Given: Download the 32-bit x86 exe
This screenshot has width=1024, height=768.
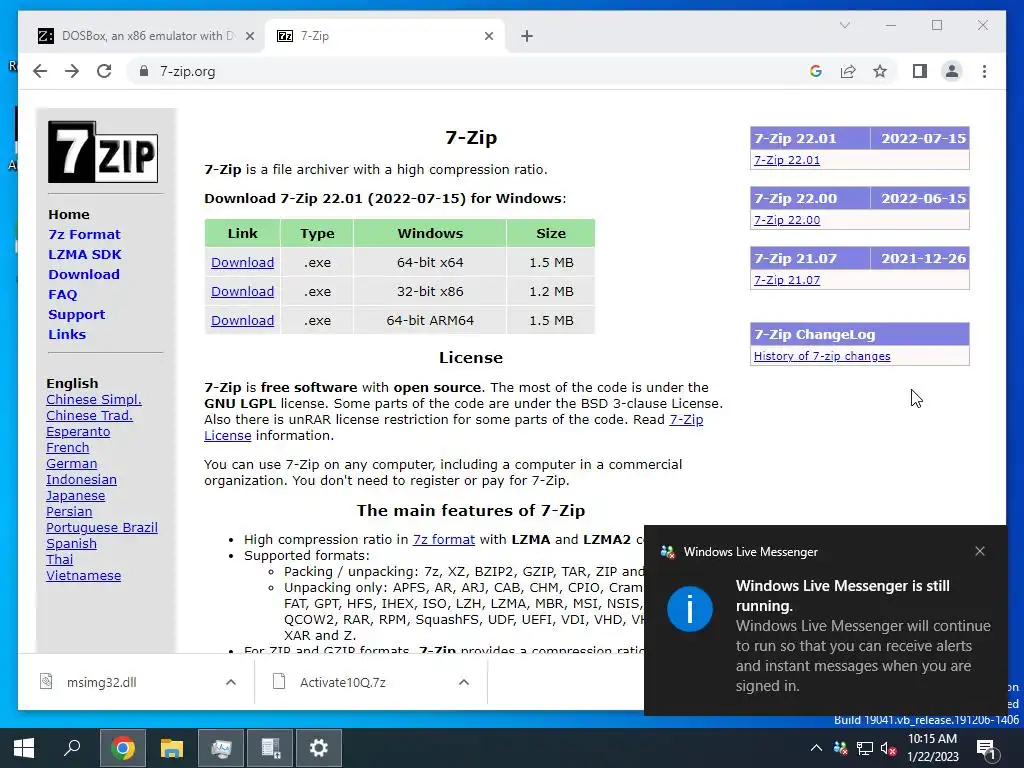Looking at the screenshot, I should [242, 291].
